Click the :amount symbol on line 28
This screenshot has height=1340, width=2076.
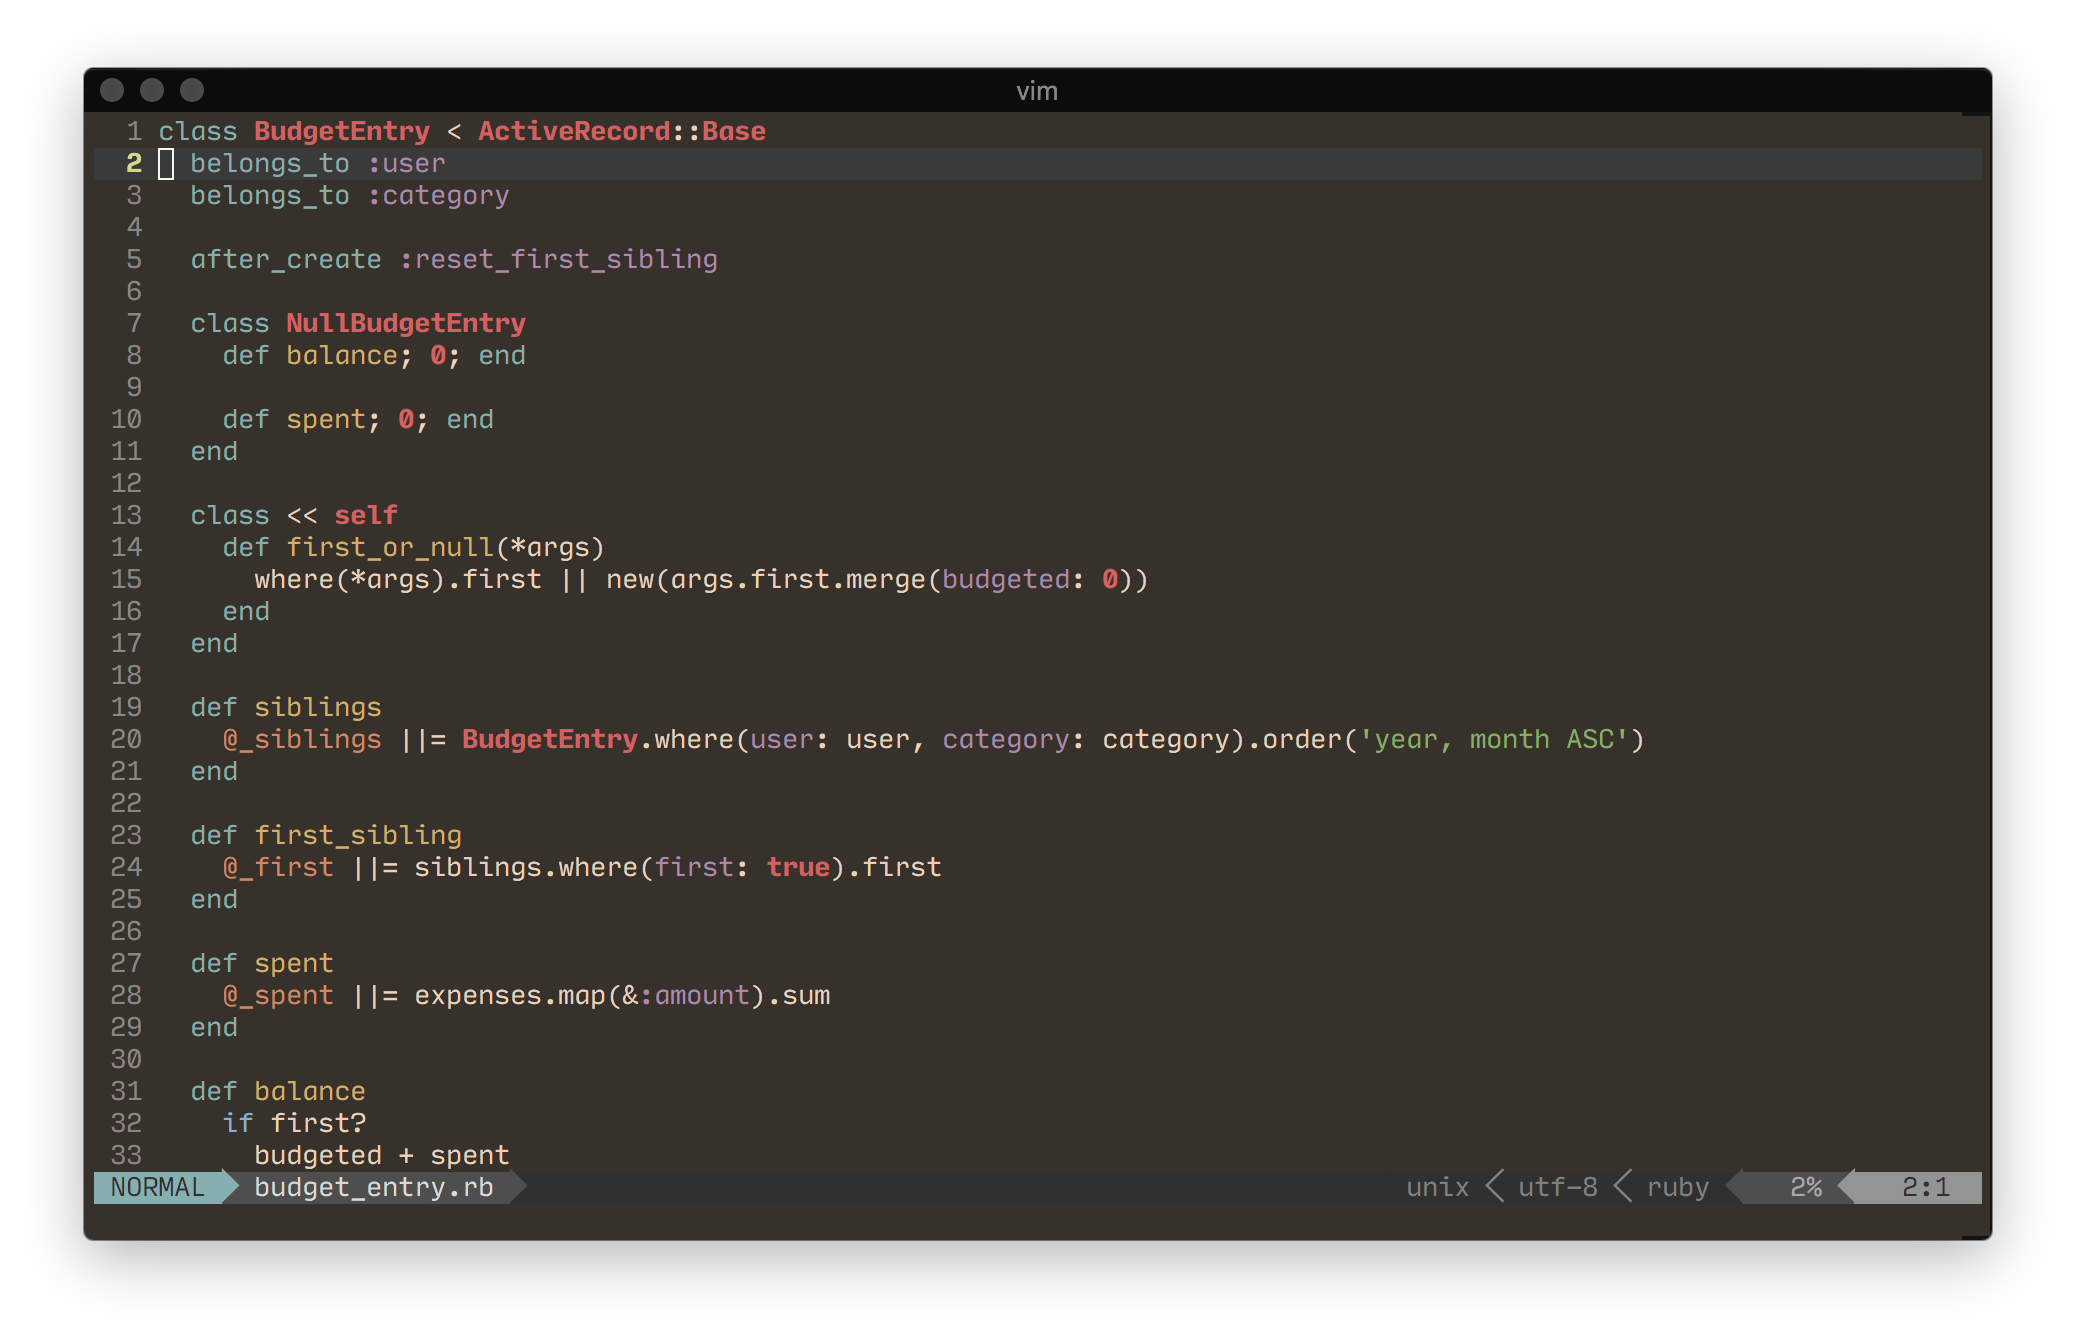tap(694, 995)
